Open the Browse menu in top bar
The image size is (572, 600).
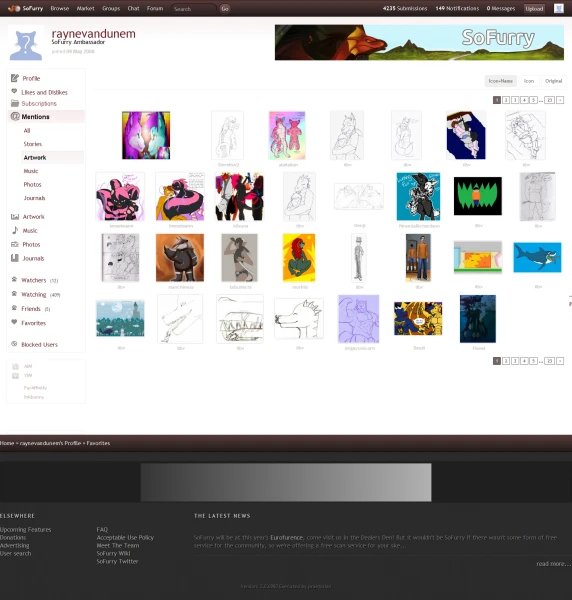[60, 8]
